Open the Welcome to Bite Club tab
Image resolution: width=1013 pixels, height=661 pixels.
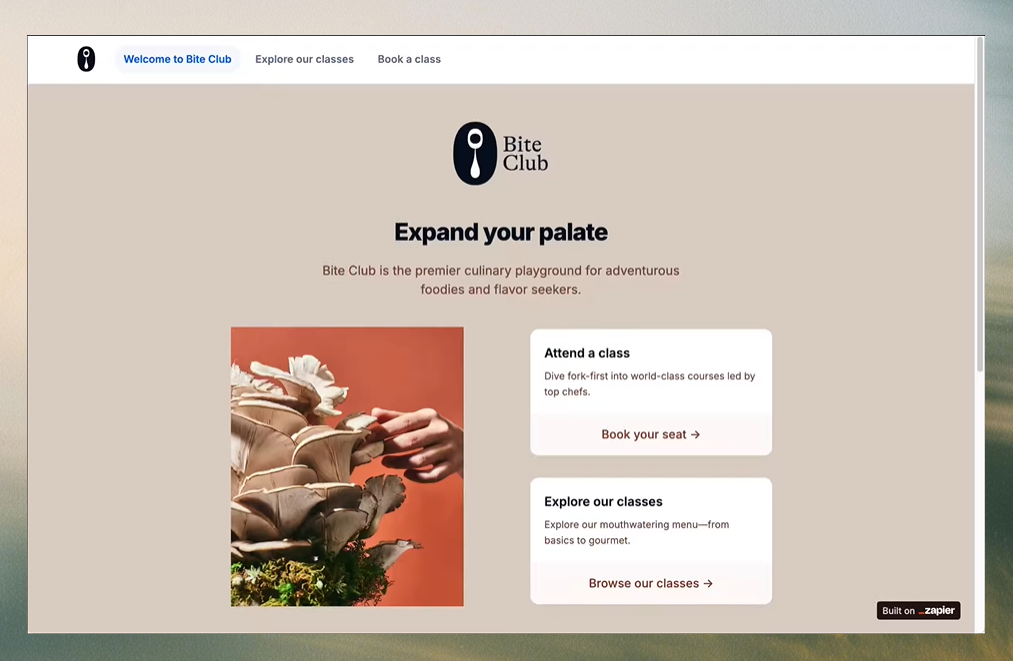pos(177,59)
